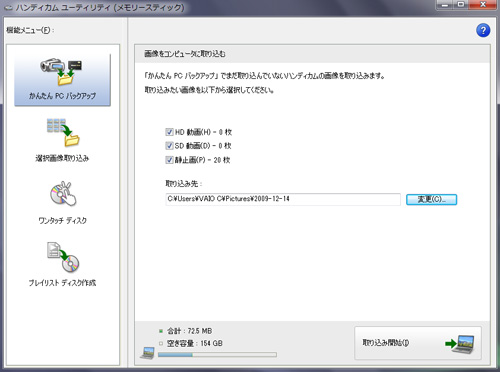This screenshot has height=372, width=500.
Task: Click the 取り込み先 label
Action: pos(184,183)
